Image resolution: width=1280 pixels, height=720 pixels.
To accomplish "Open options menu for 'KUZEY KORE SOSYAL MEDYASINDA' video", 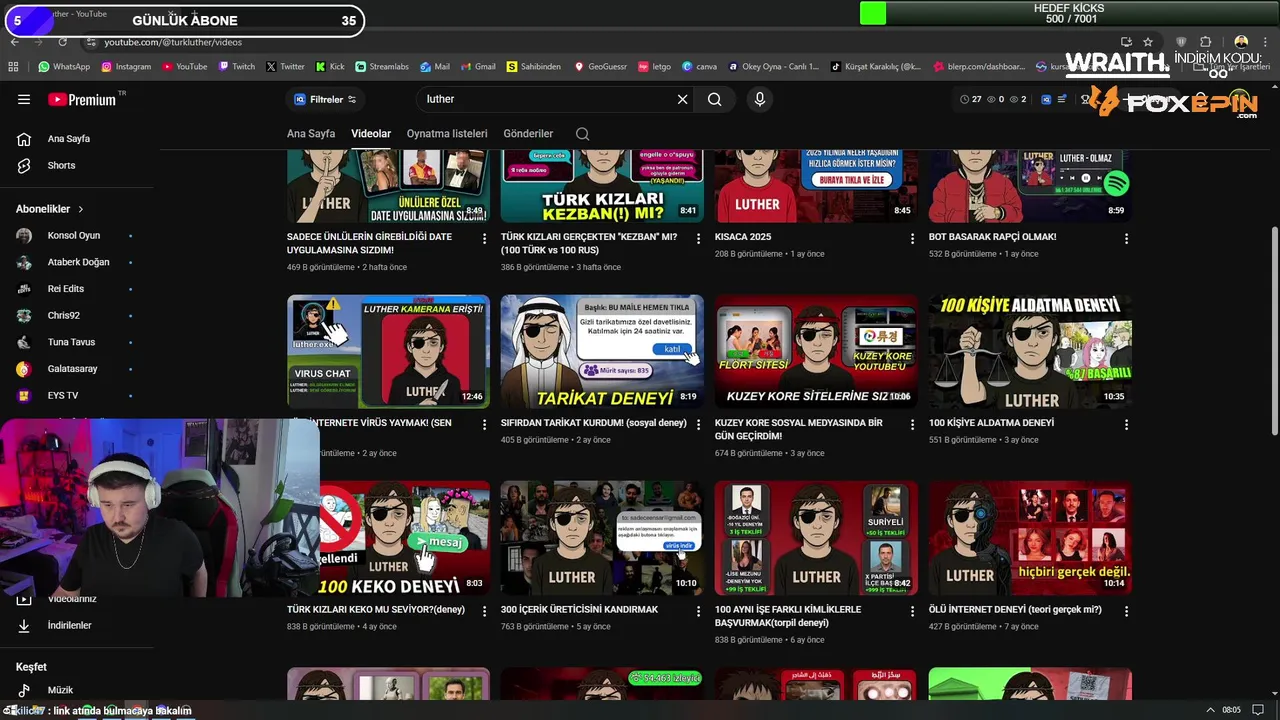I will coord(912,425).
